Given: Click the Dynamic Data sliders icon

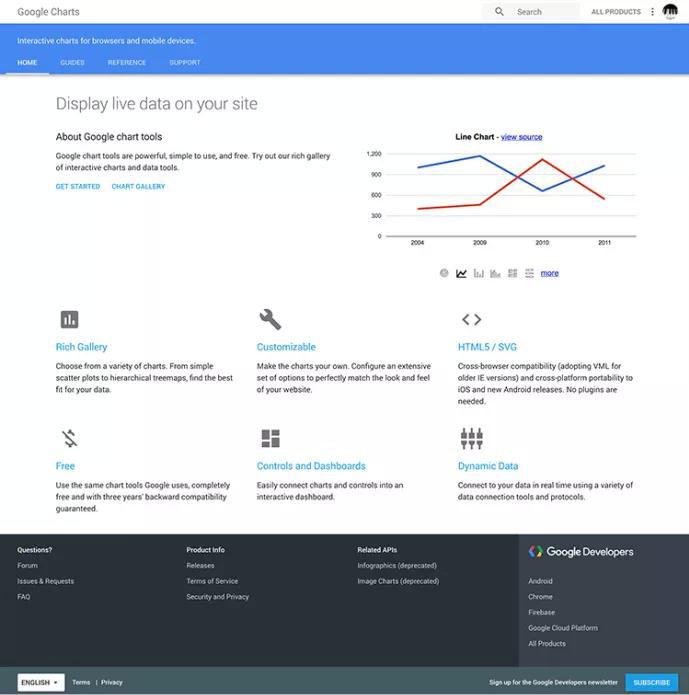Looking at the screenshot, I should 471,438.
